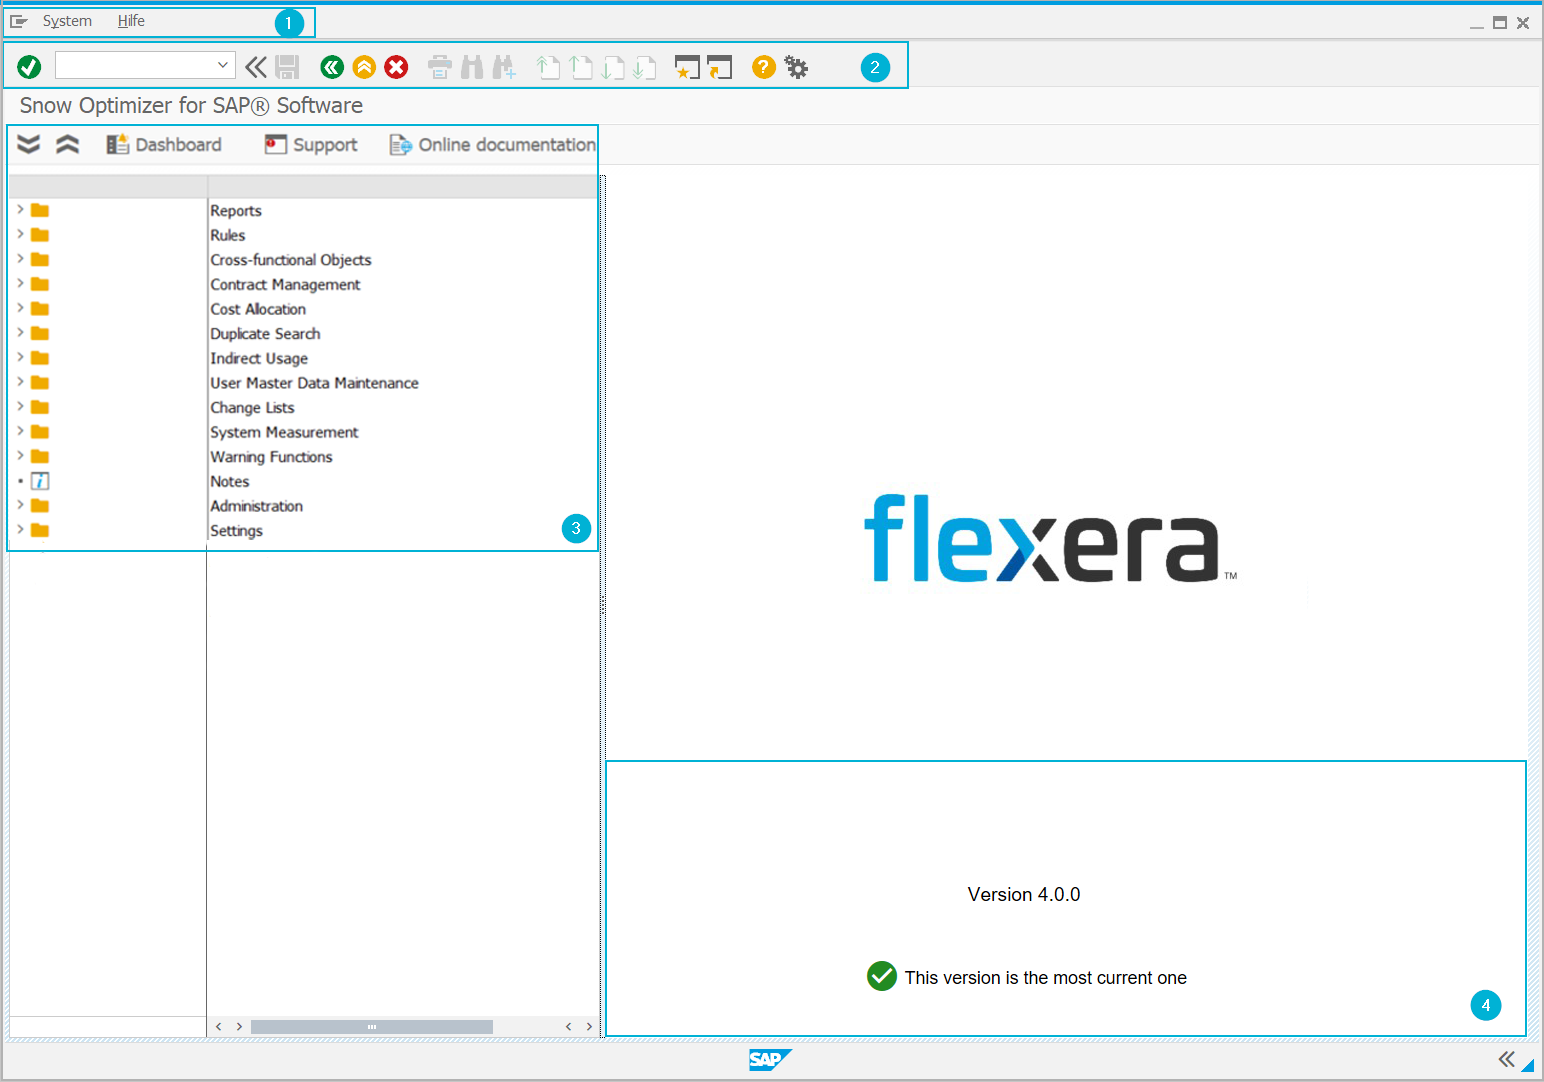Screen dimensions: 1544x1082
Task: Go back using the green Back icon
Action: click(332, 67)
